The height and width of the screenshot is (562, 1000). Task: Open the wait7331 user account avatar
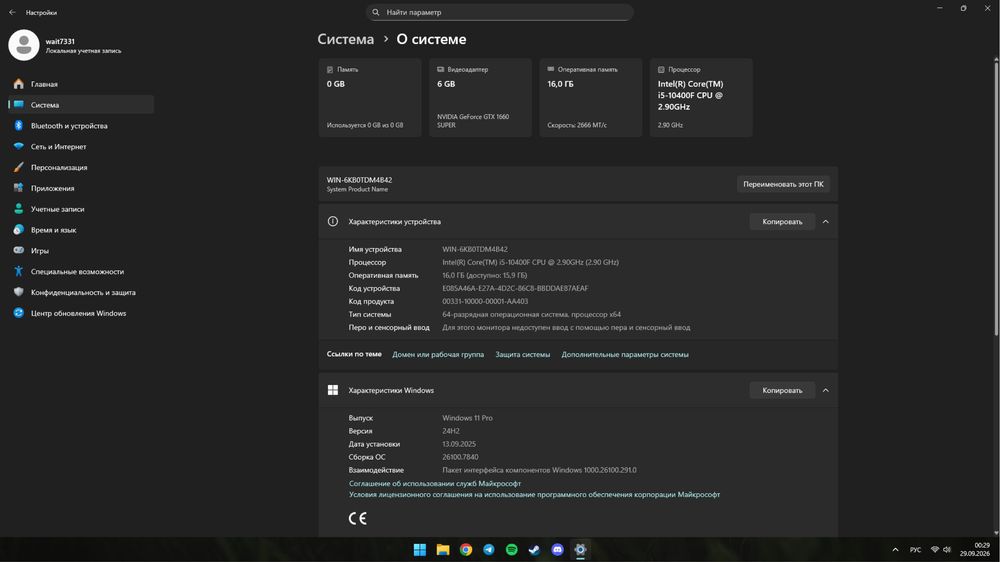coord(24,45)
